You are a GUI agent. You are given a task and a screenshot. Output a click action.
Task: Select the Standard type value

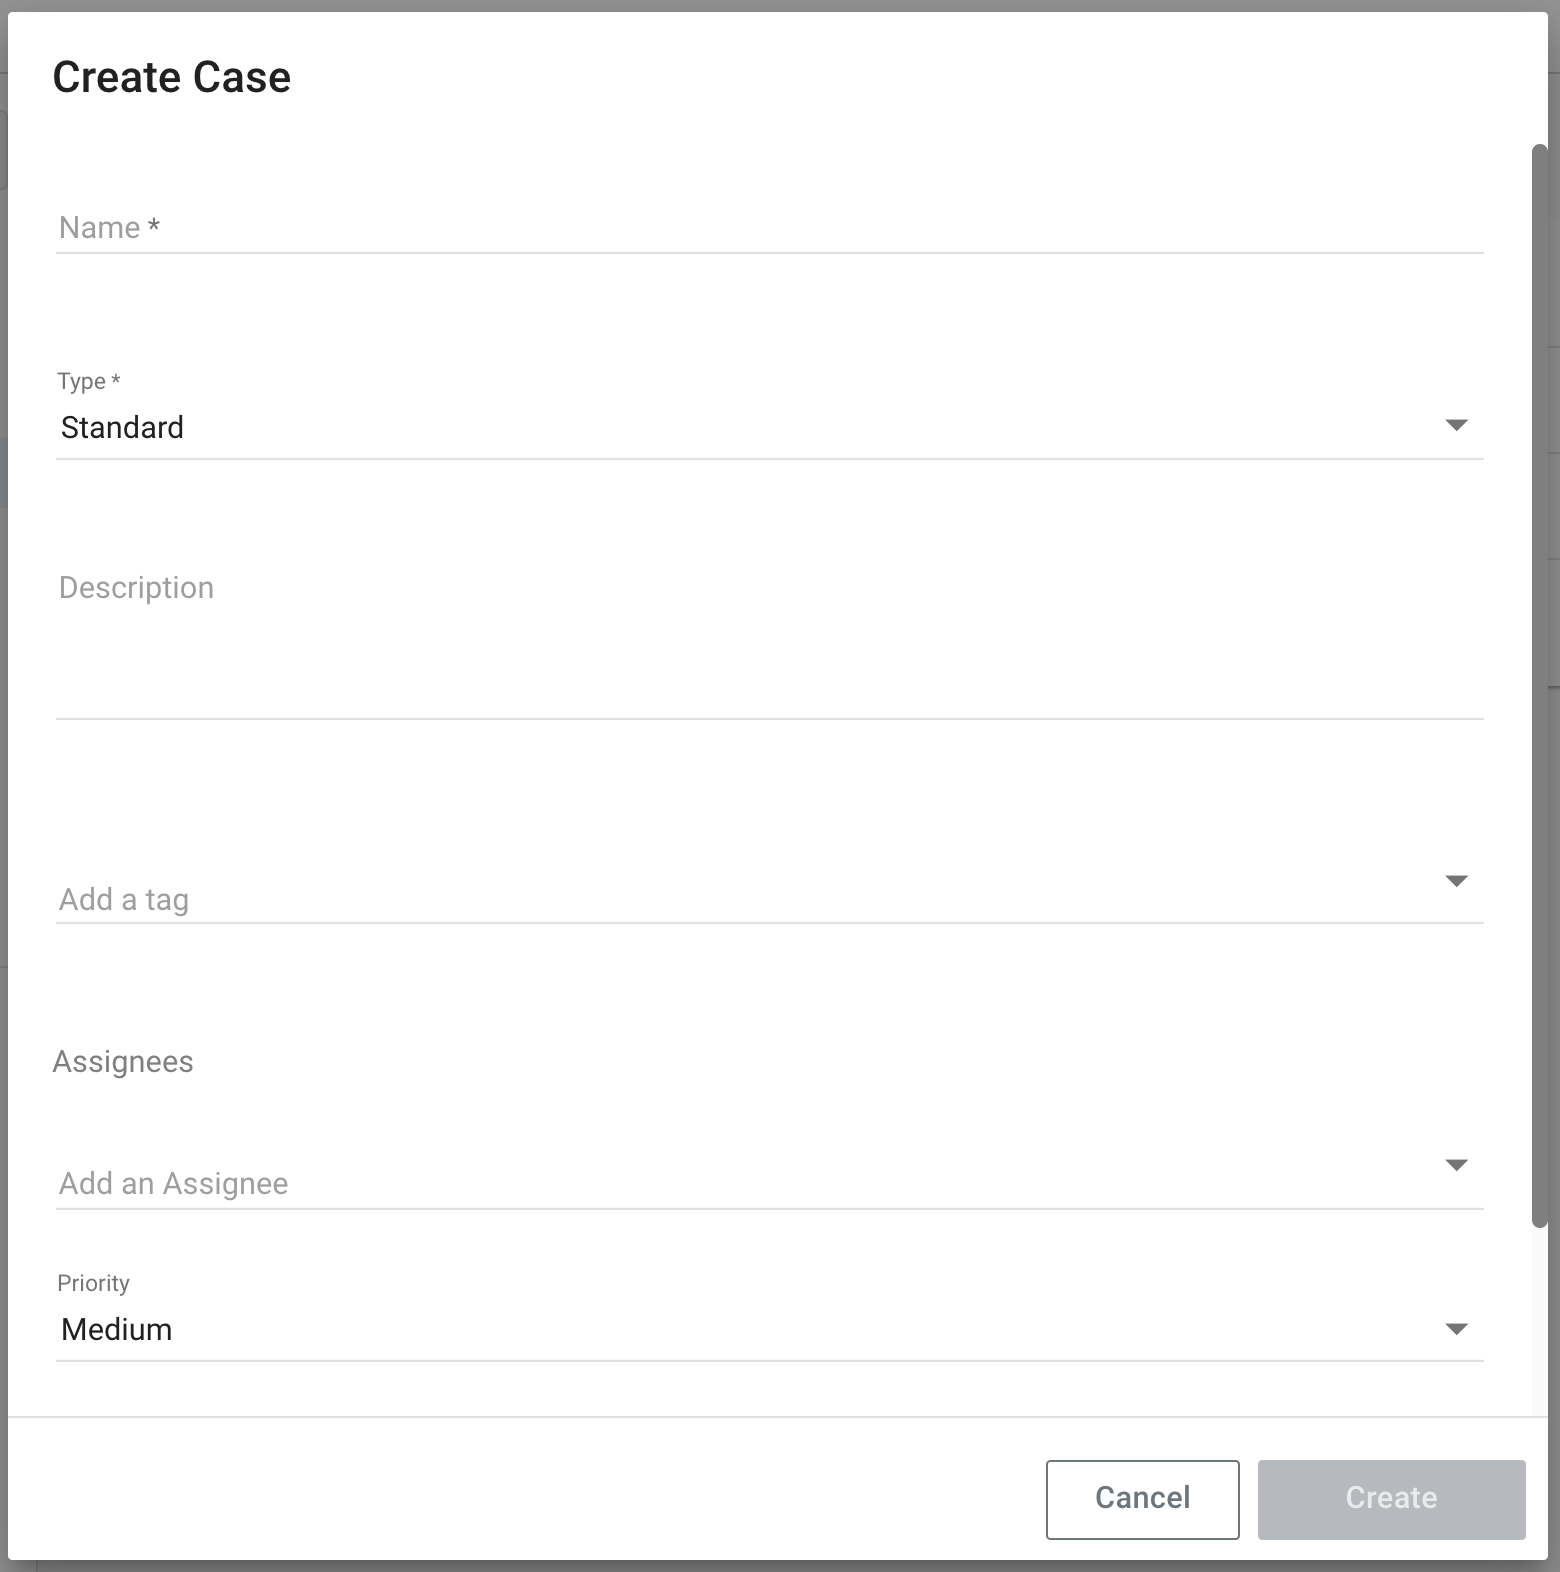pyautogui.click(x=123, y=427)
